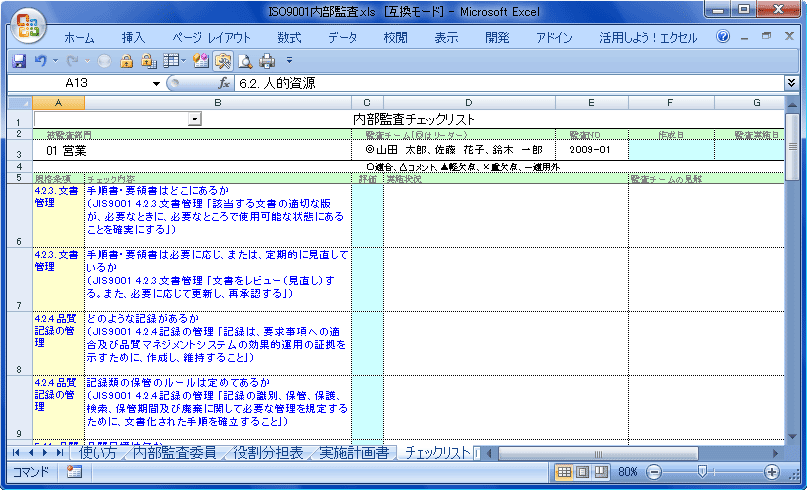This screenshot has height=490, width=807.
Task: Go to last sheet tab arrow
Action: (59, 453)
